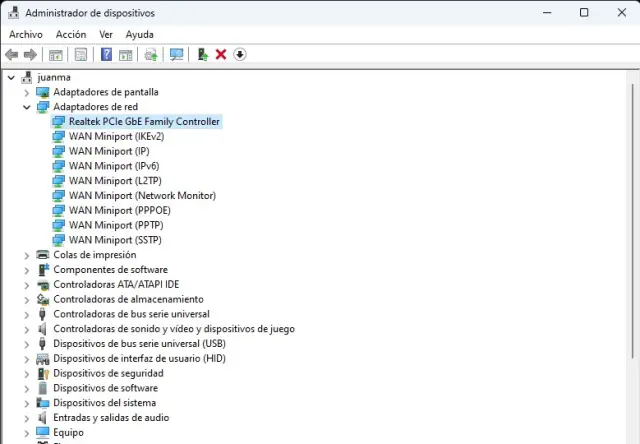Screen dimensions: 640x444
Task: Select Entradas y salidas de audio
Action: (110, 418)
